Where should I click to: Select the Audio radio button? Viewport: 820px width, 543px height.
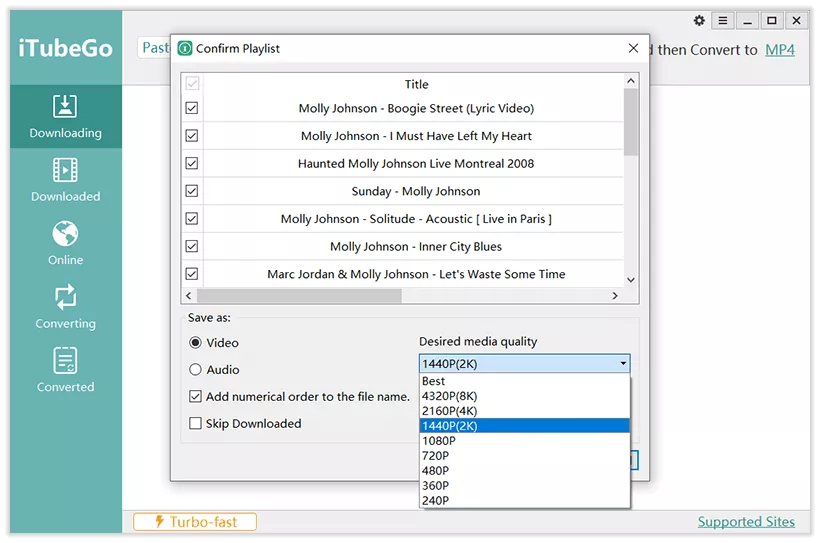196,370
